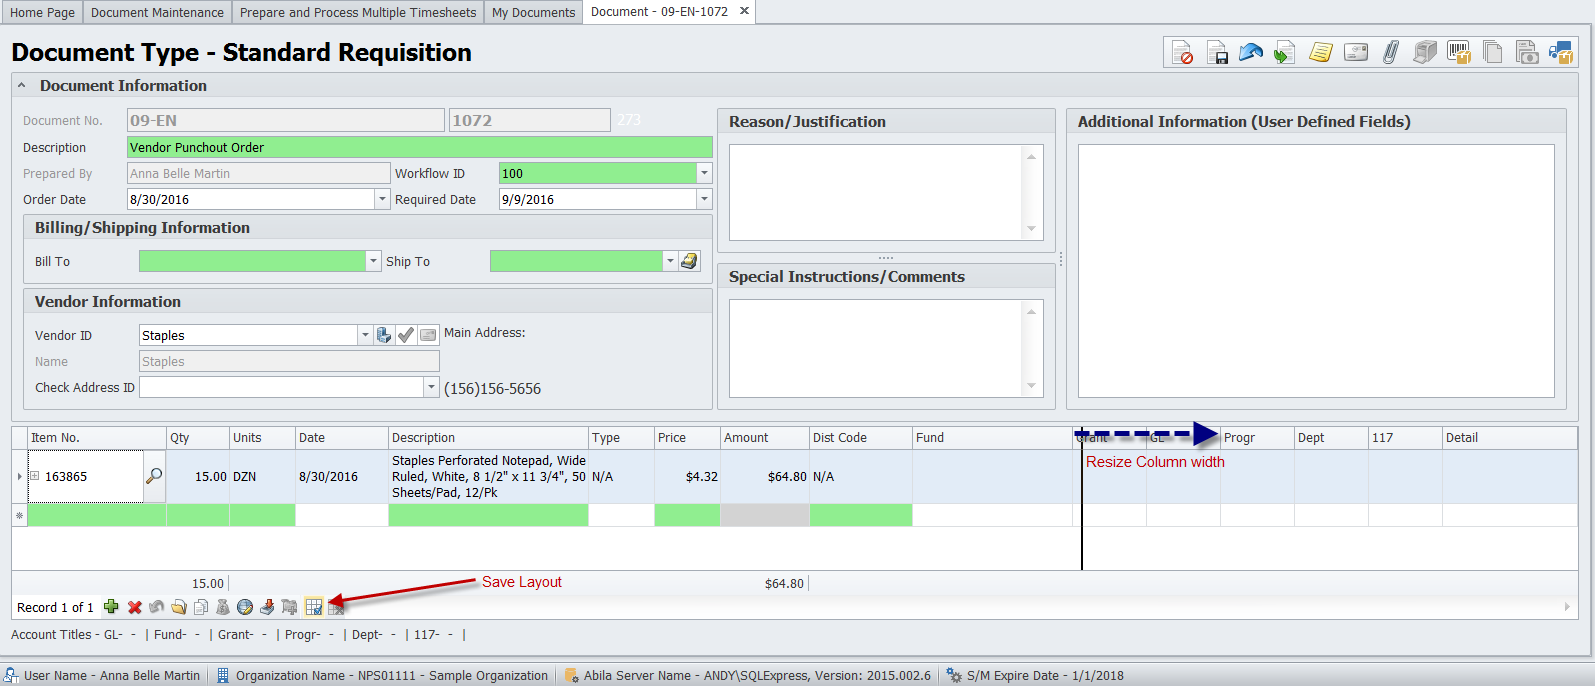Click the printer icon in top toolbar

point(1424,53)
